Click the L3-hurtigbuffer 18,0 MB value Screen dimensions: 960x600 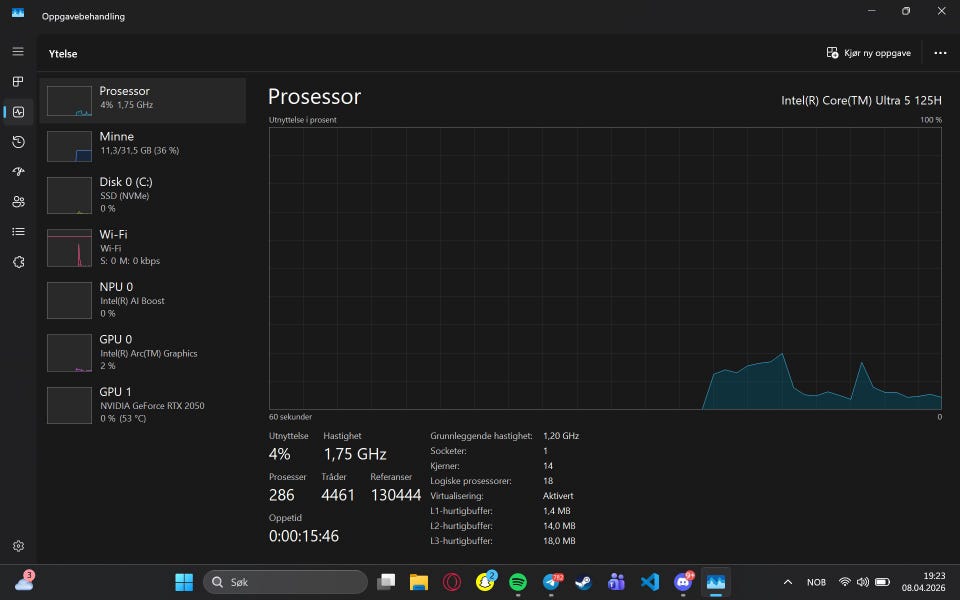(559, 541)
